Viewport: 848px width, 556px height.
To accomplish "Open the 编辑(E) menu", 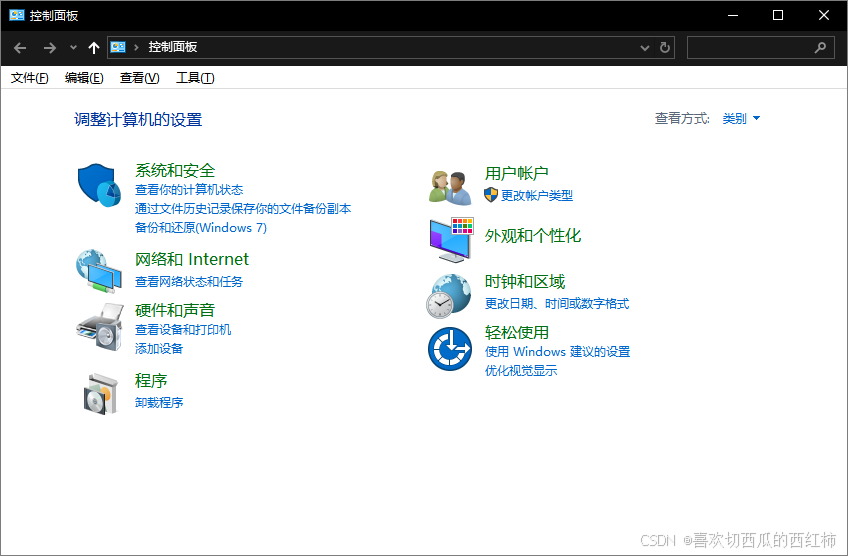I will 84,78.
